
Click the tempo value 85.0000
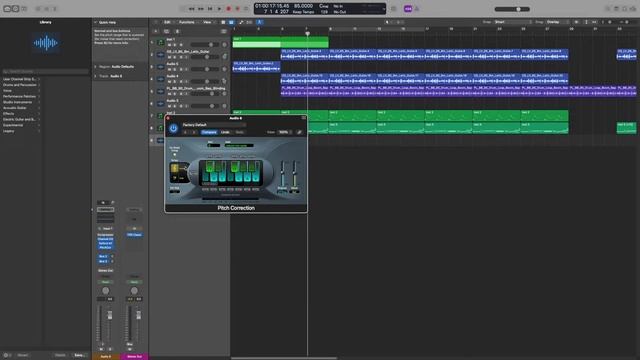(303, 6)
